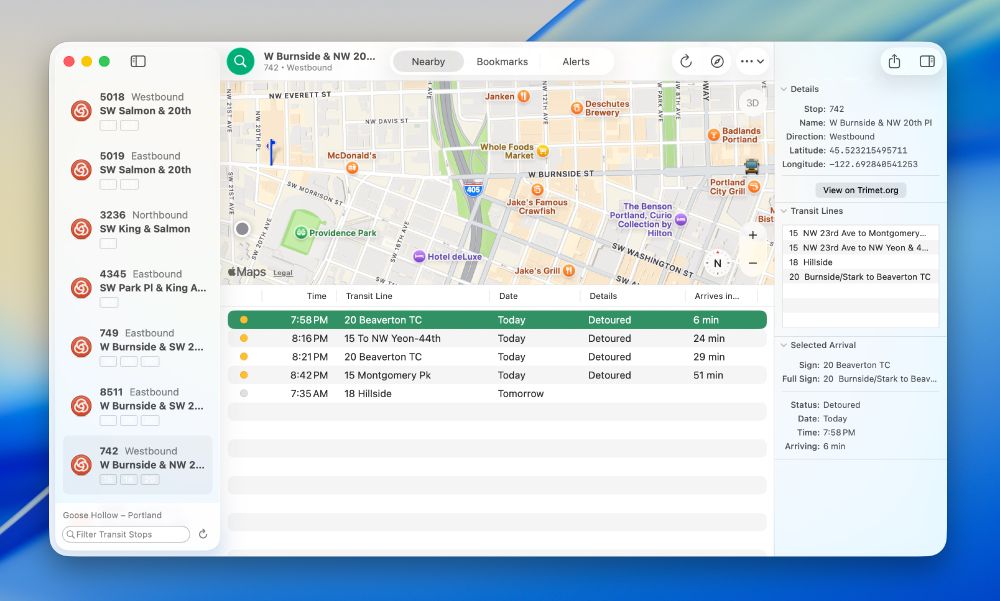The image size is (1000, 601).
Task: Click the green search button
Action: click(x=240, y=61)
